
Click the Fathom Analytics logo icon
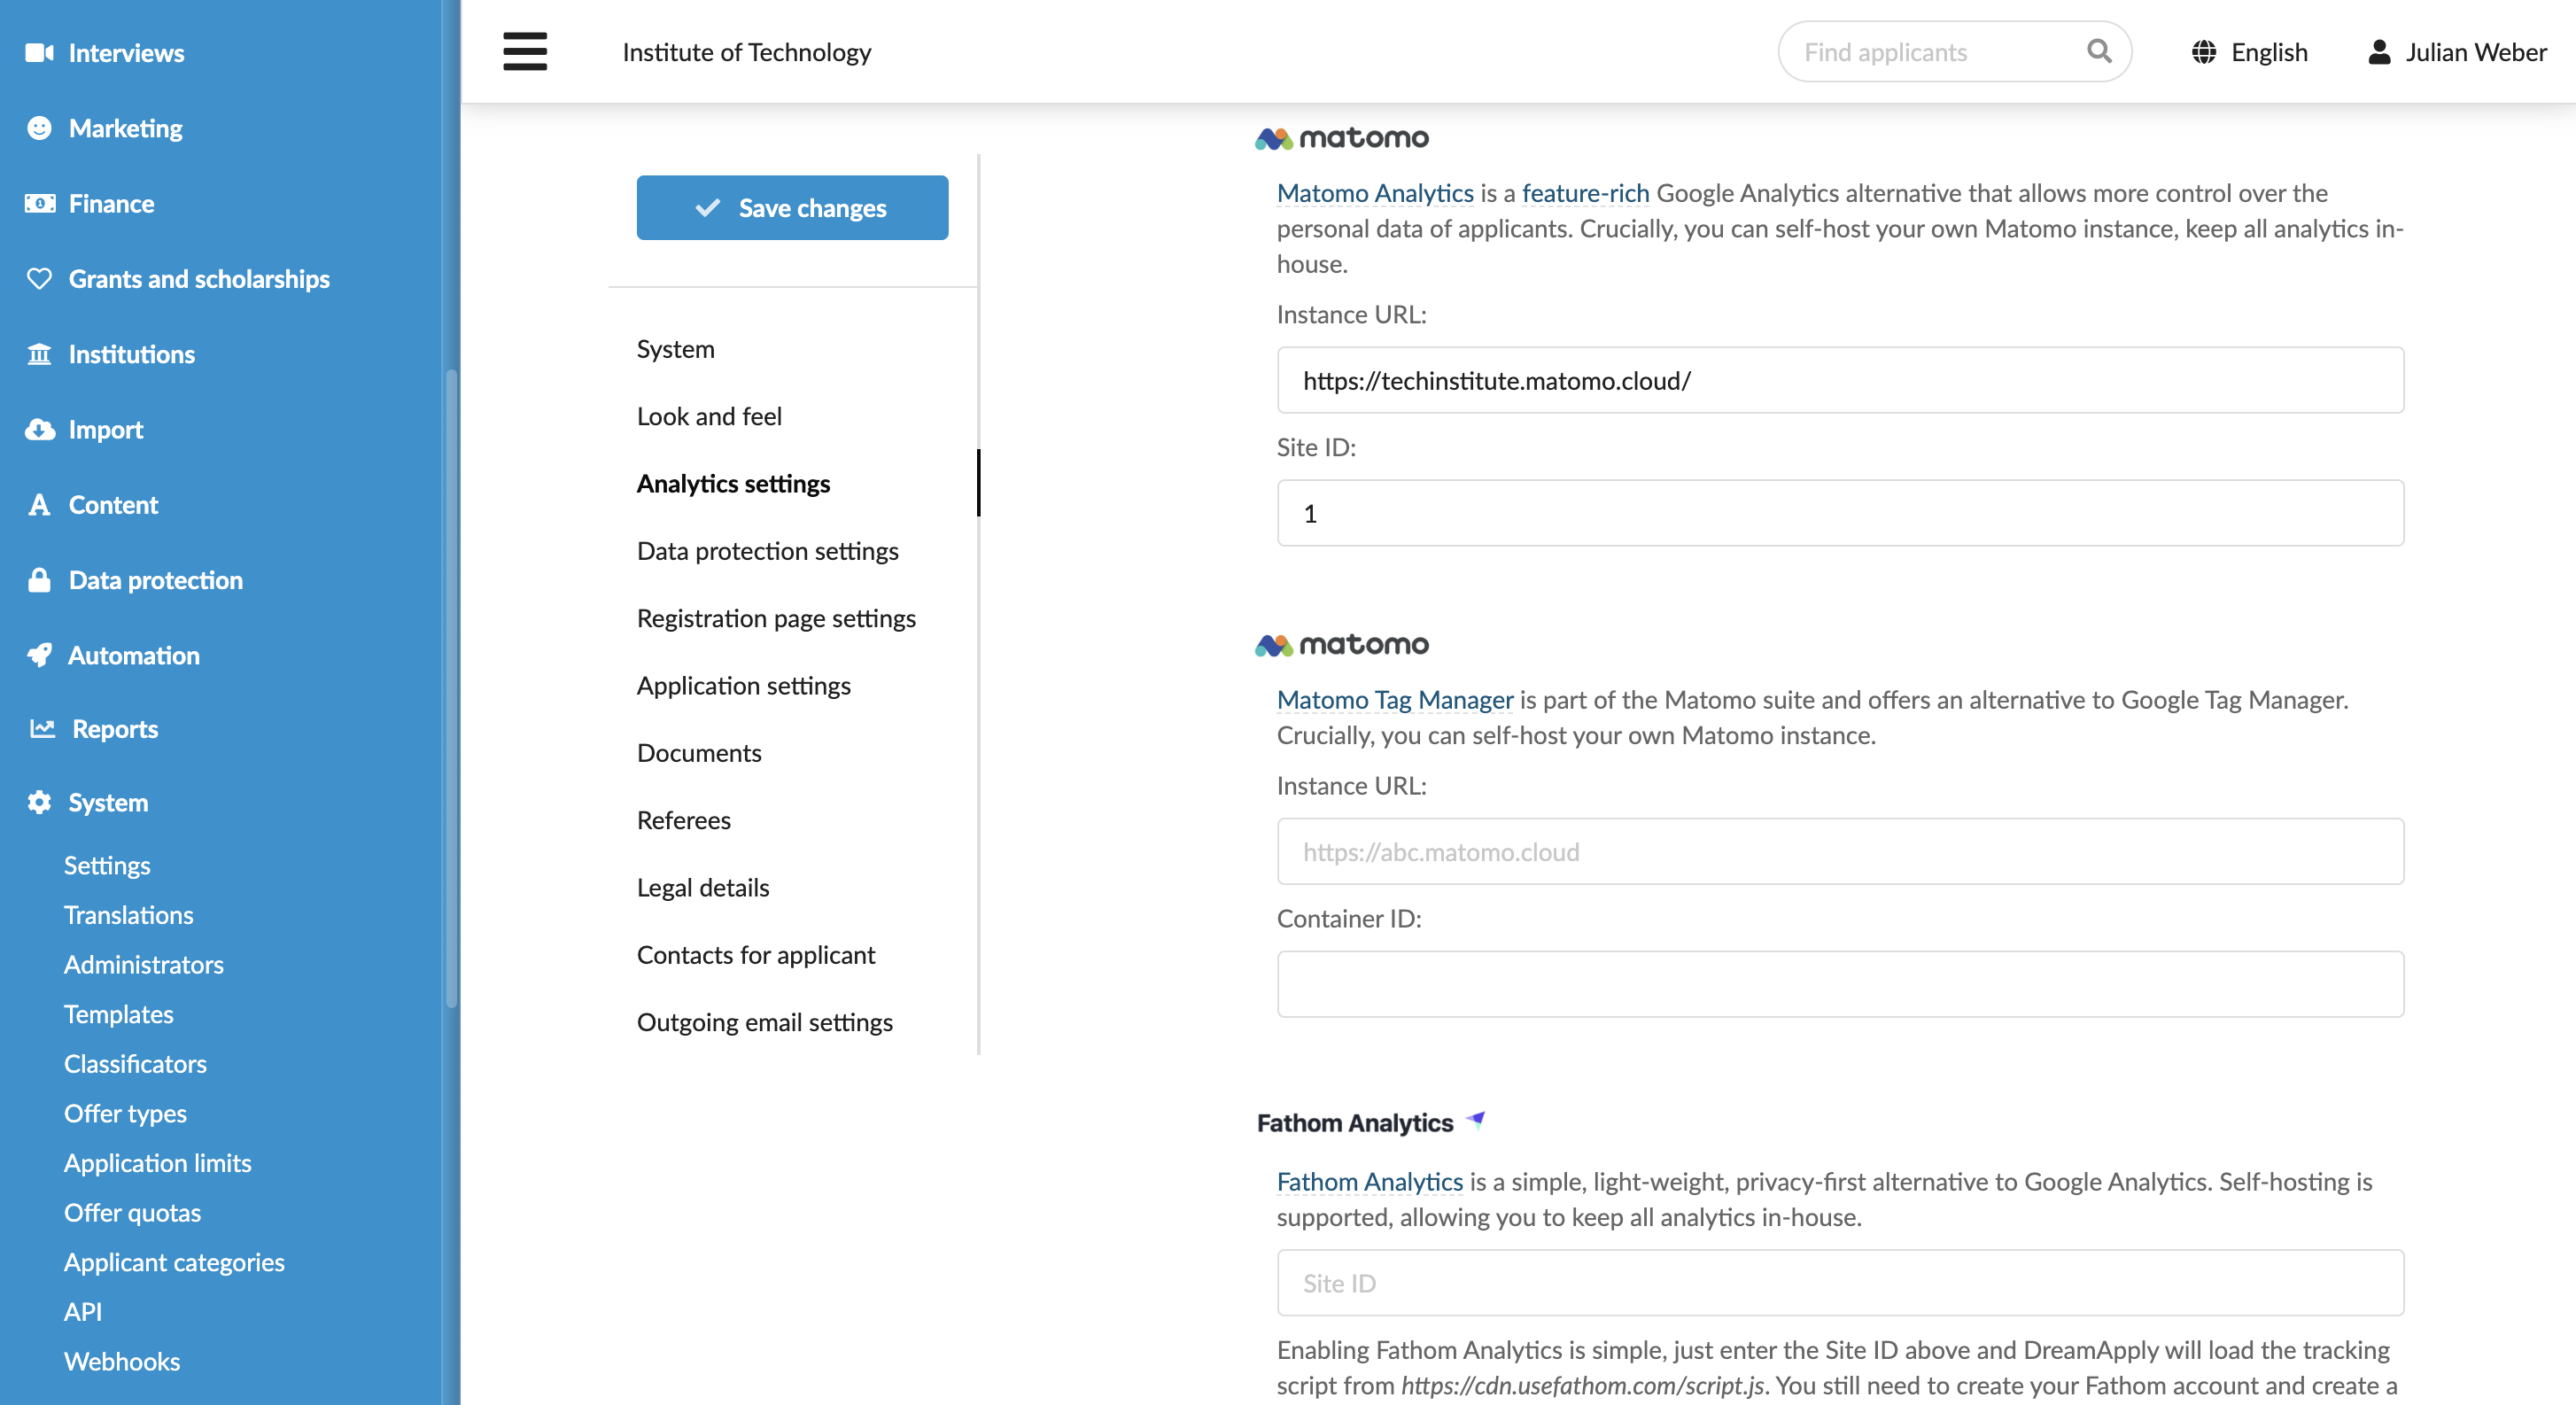pos(1476,1120)
